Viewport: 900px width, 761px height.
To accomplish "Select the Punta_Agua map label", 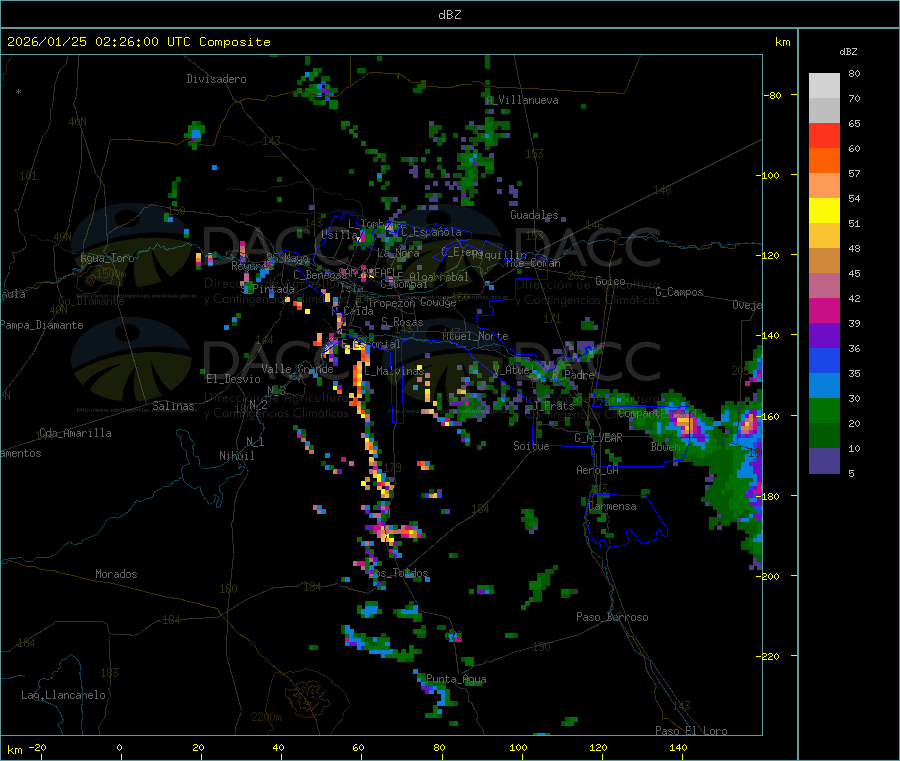I will [456, 679].
